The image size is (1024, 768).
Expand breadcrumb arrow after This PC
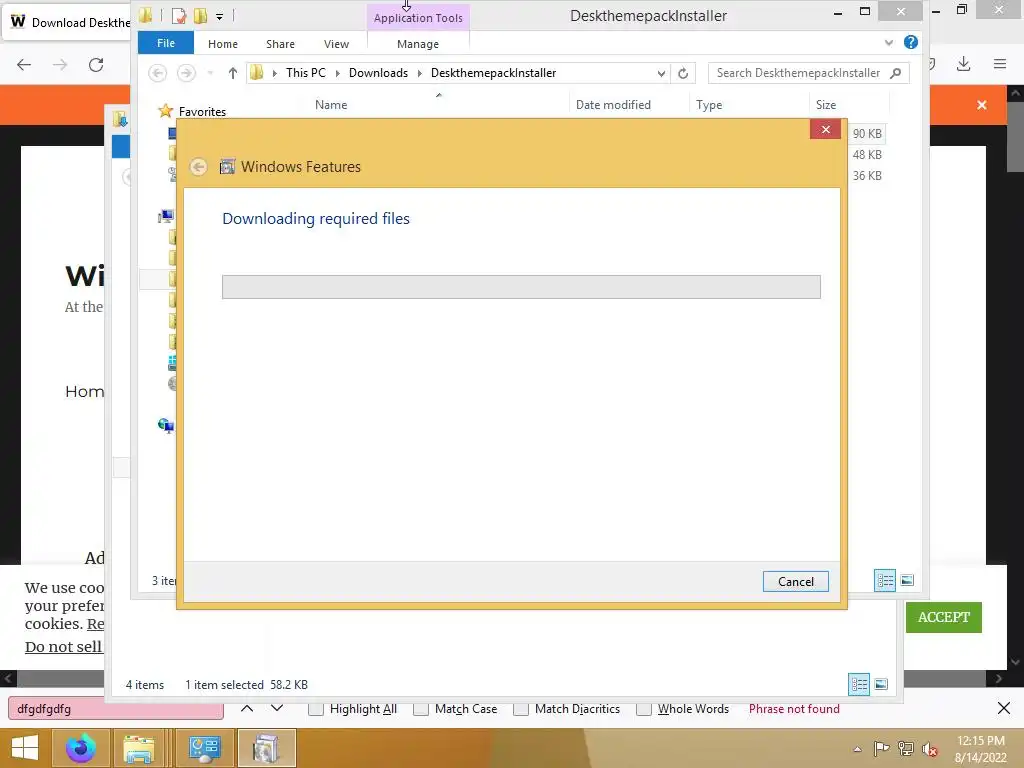tap(338, 73)
